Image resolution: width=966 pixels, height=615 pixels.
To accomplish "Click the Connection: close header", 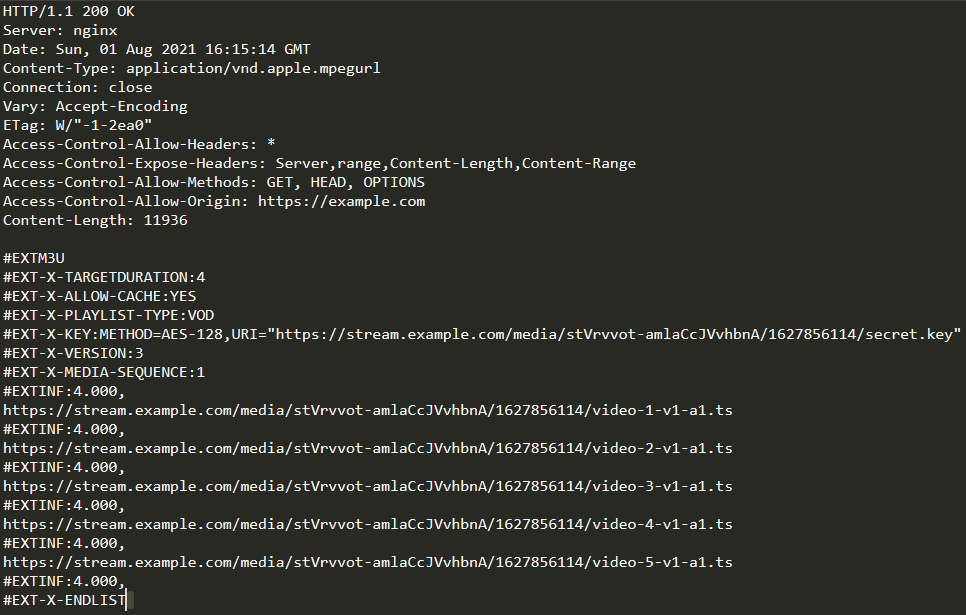I will pyautogui.click(x=78, y=88).
